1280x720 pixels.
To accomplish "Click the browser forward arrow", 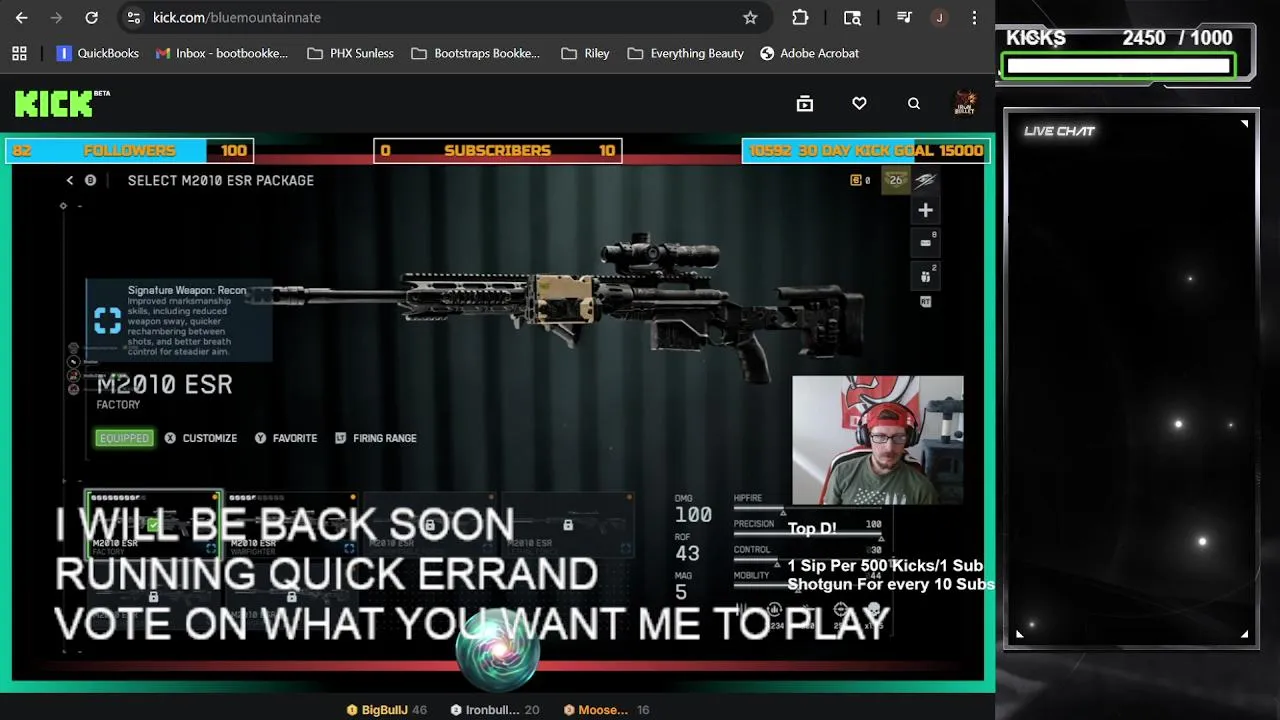I will pos(56,17).
